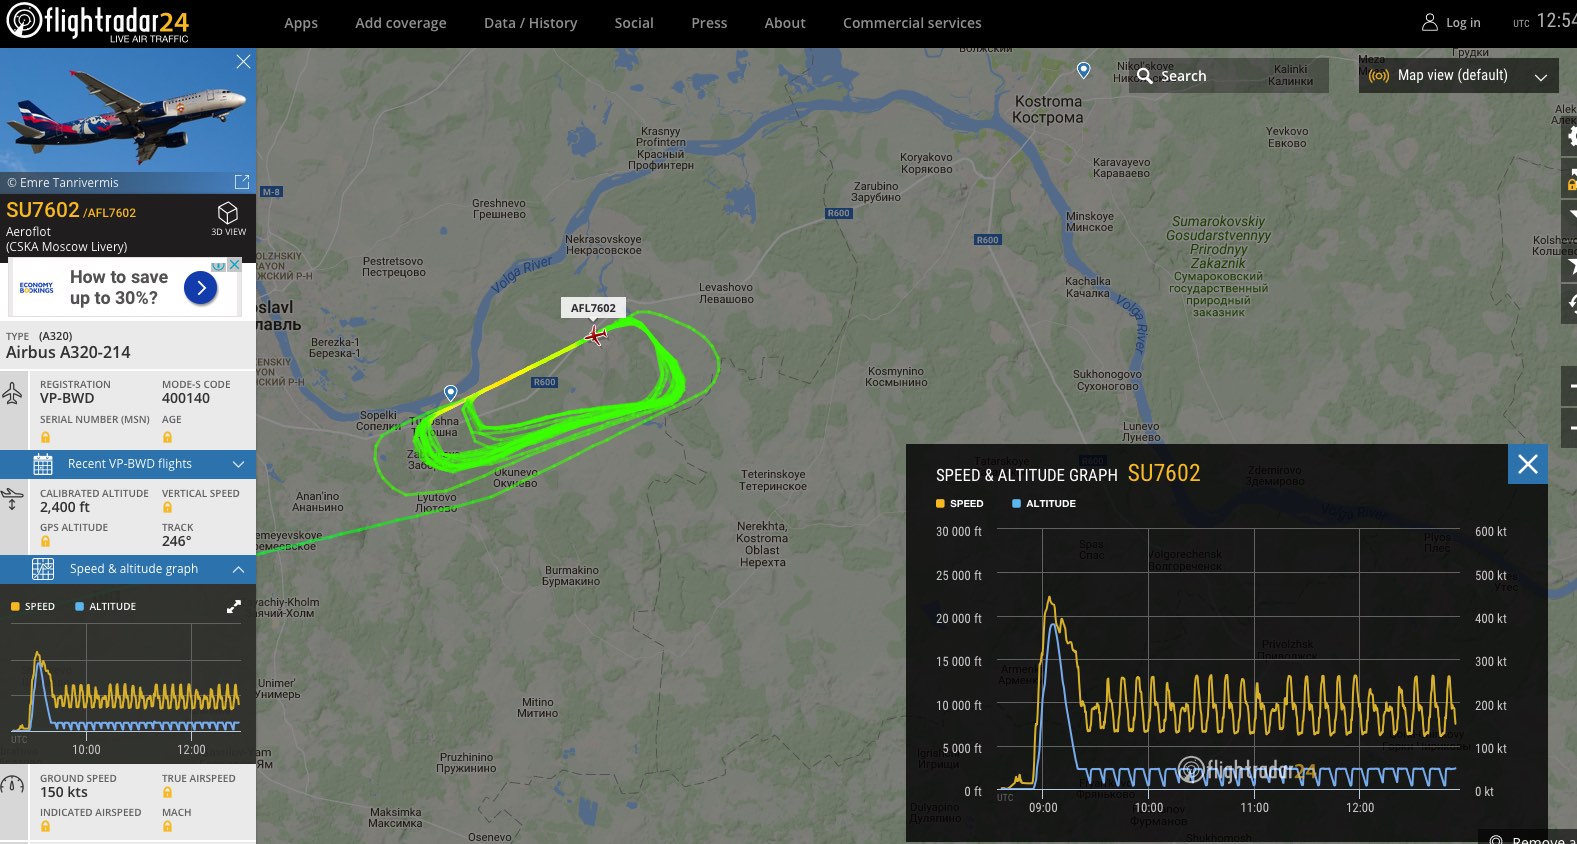Open the Commercial services menu
The image size is (1577, 844).
coord(912,23)
